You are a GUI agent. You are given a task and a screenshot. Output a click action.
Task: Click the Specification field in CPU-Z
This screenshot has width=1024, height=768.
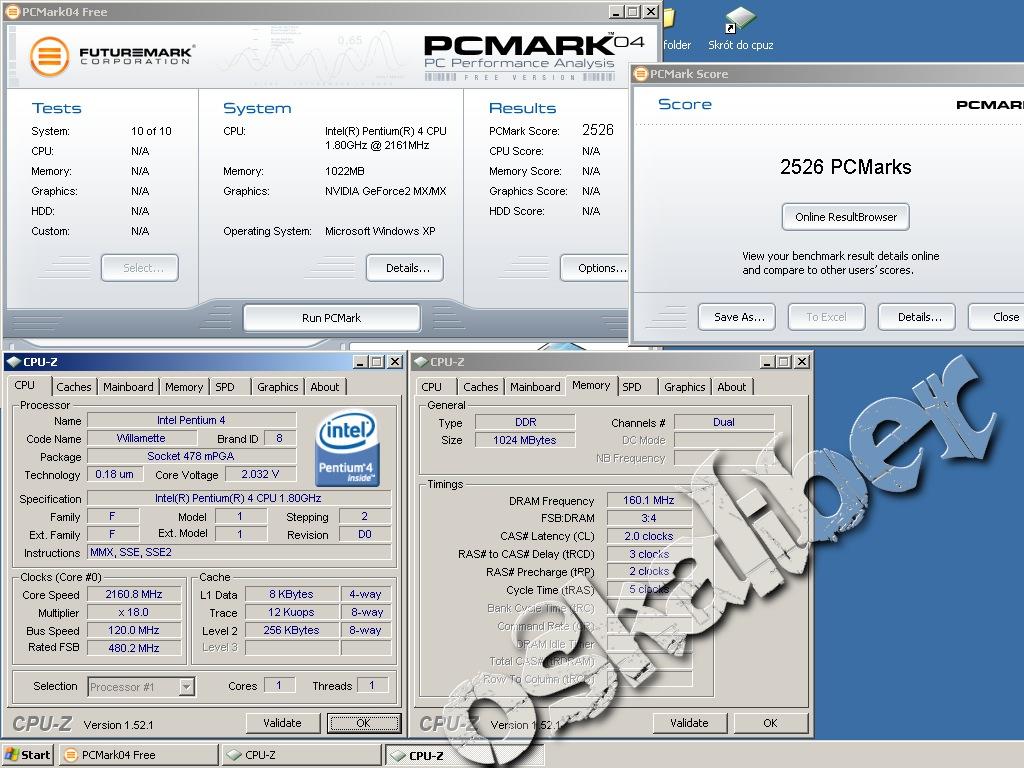point(239,498)
